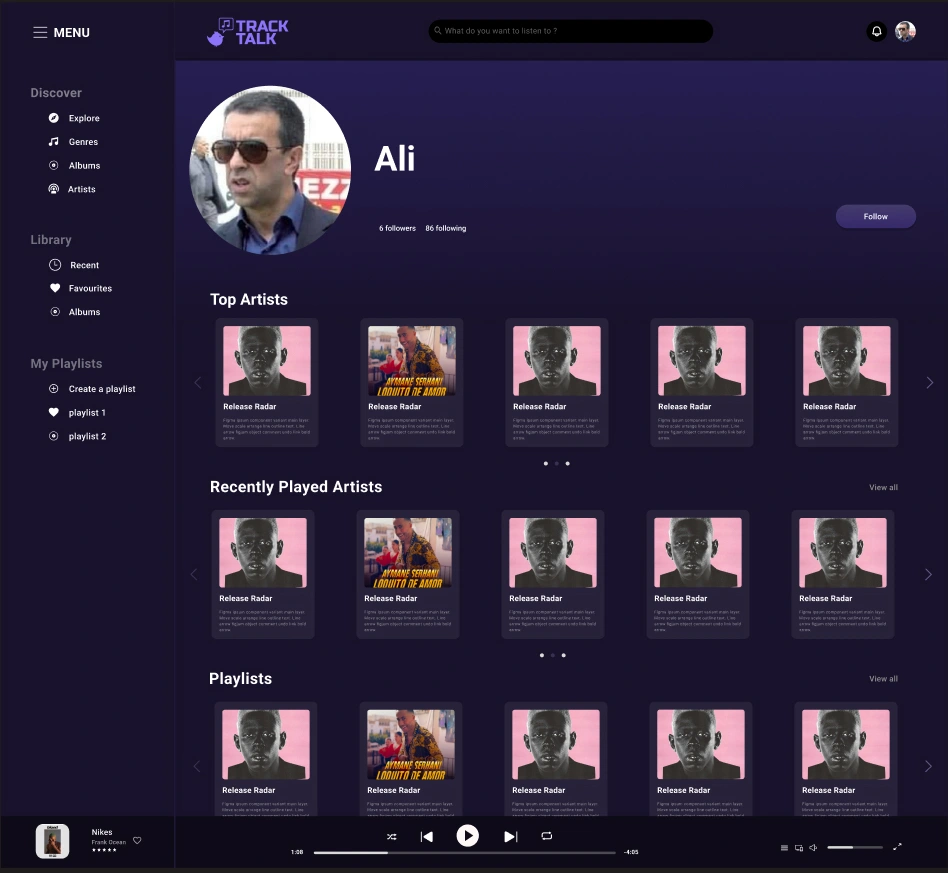Open the 6 followers list
Viewport: 948px width, 873px height.
click(397, 229)
